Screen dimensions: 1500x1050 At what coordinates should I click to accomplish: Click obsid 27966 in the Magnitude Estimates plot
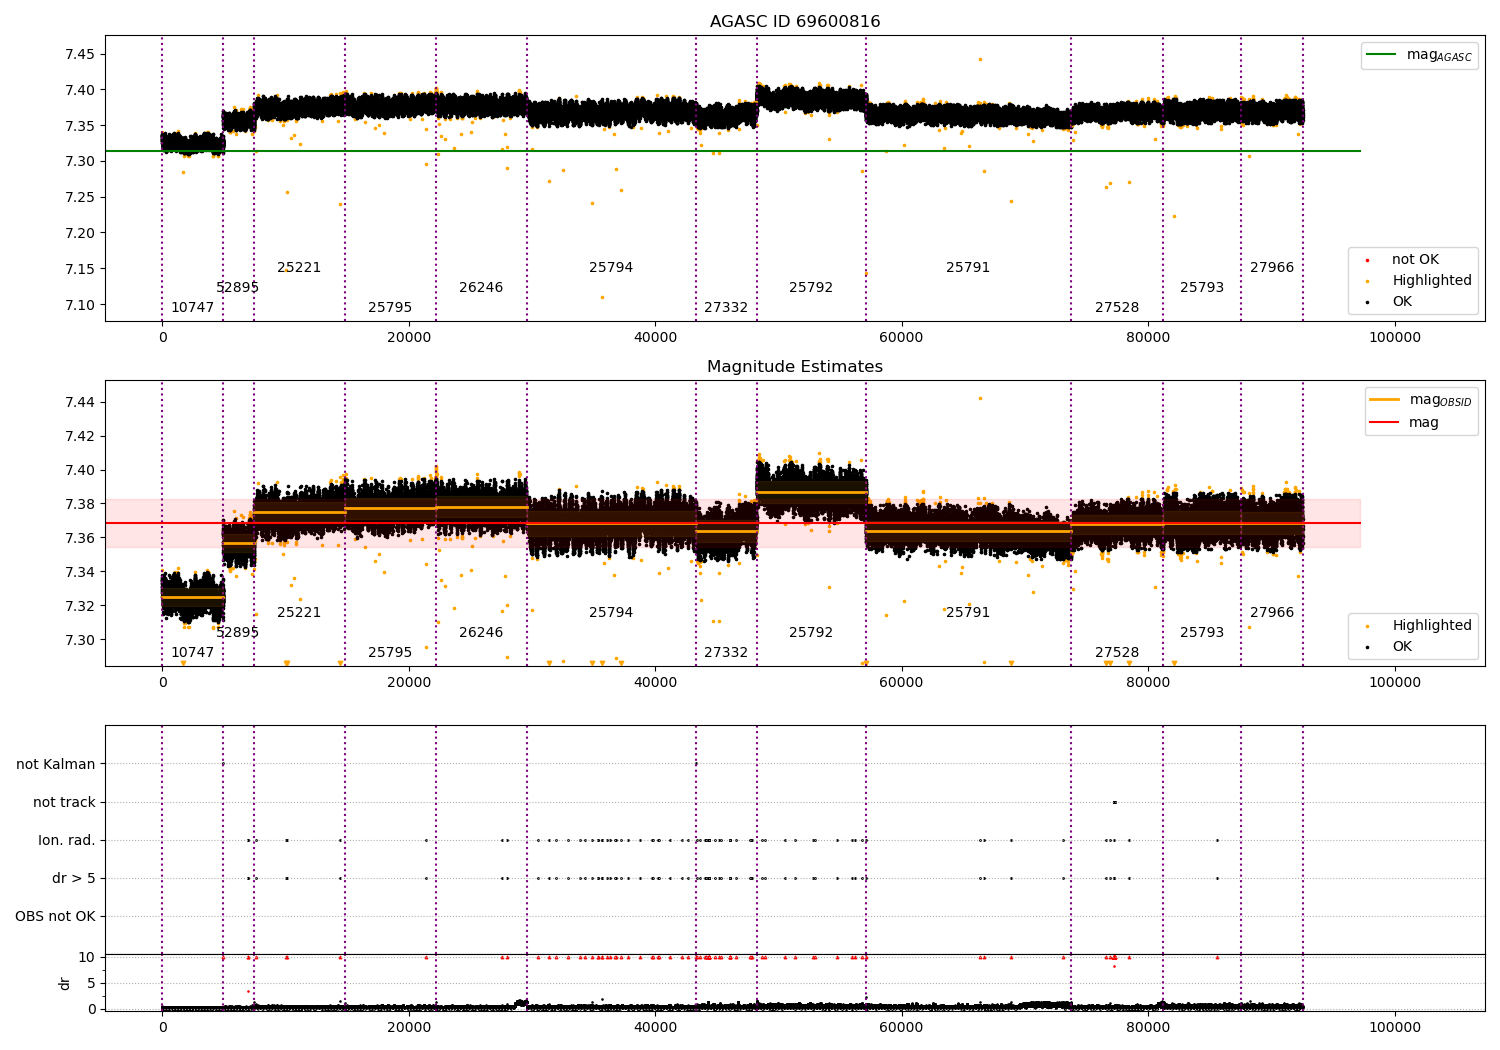(1272, 613)
